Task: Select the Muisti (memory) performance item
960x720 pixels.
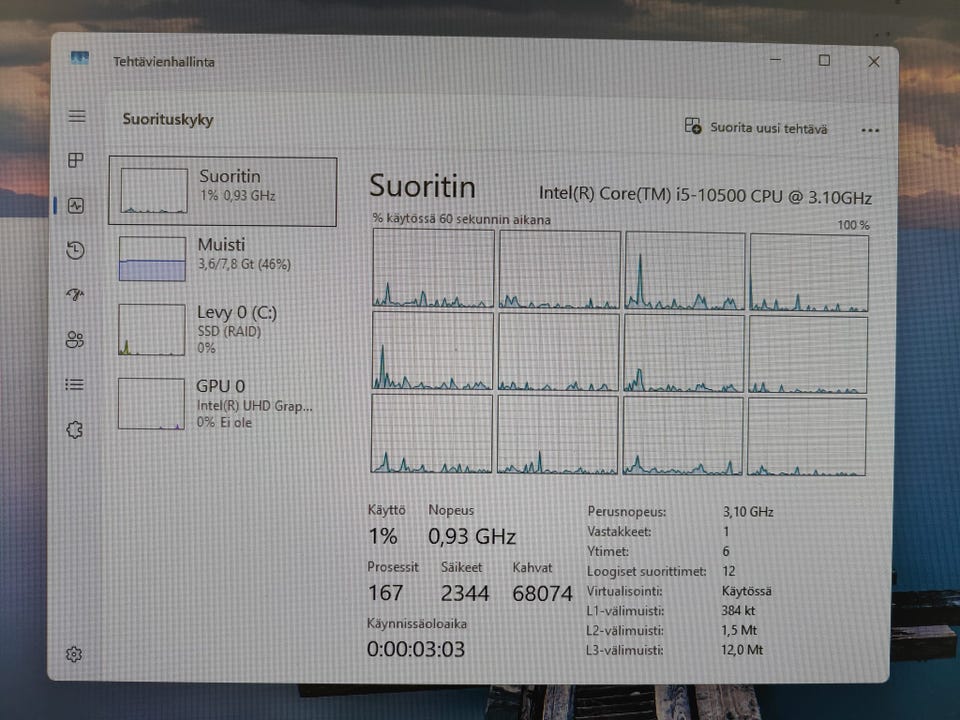Action: click(222, 258)
